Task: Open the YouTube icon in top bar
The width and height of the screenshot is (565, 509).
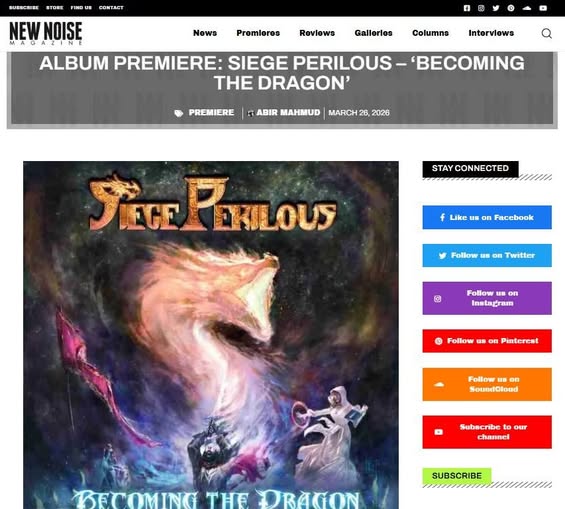Action: [x=543, y=8]
